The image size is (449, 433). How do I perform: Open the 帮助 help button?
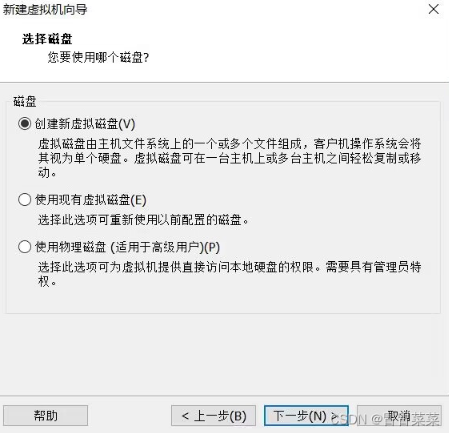point(46,415)
